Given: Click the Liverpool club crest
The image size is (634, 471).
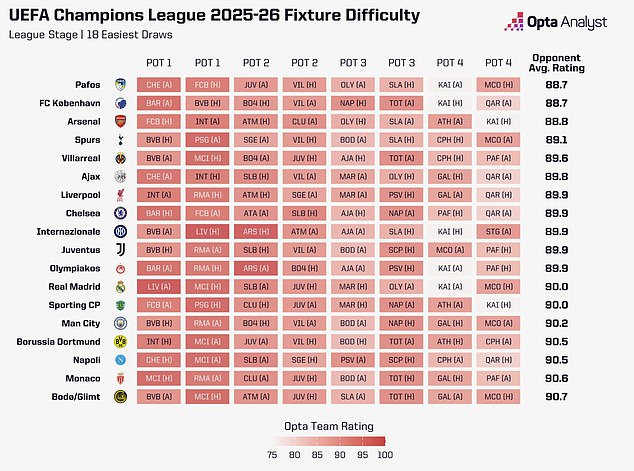Looking at the screenshot, I should coord(120,195).
